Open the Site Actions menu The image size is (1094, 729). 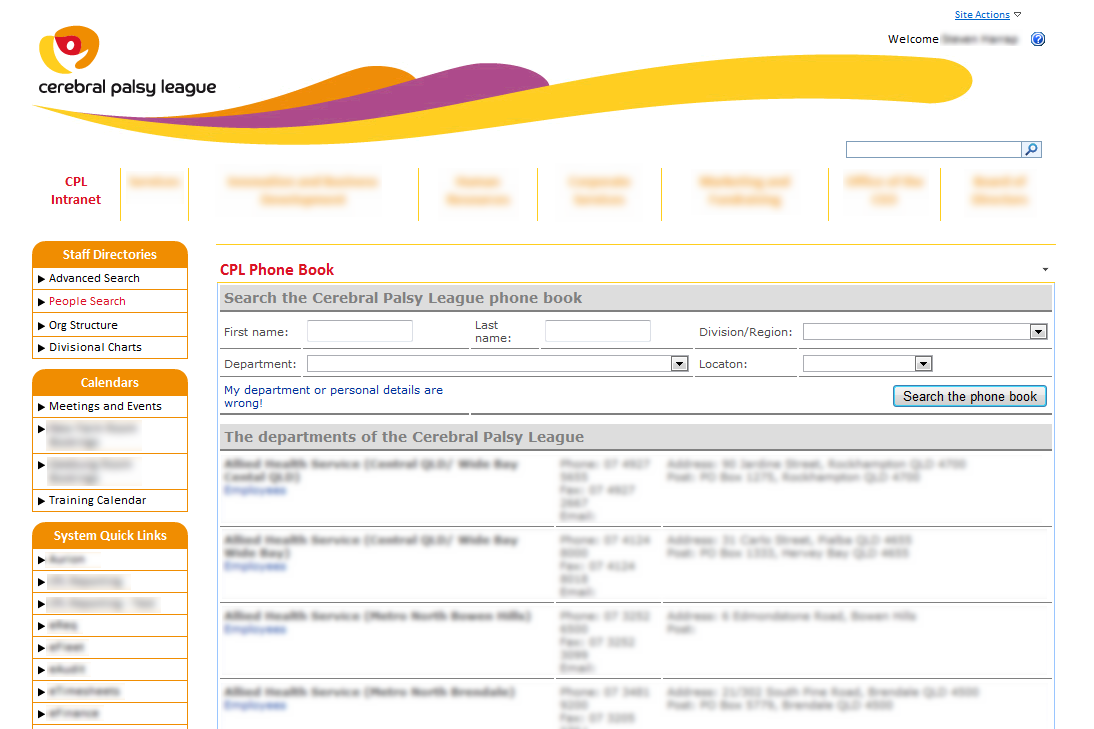(987, 15)
